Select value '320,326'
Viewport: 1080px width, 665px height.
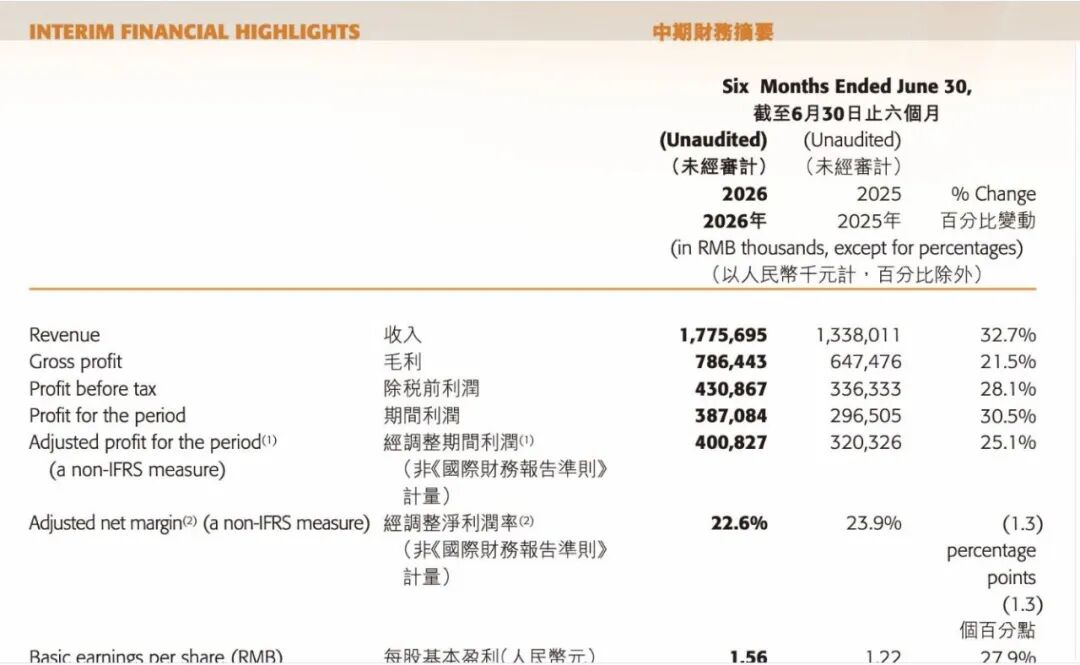pos(865,442)
